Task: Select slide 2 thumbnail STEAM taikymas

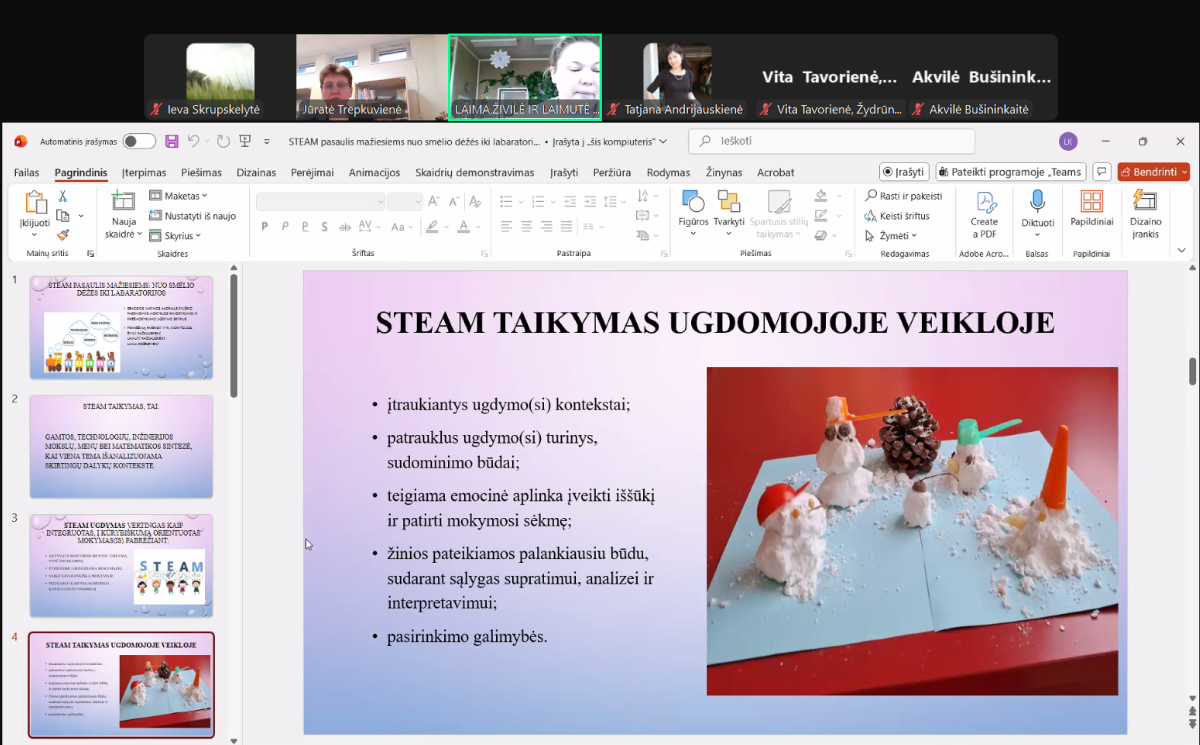Action: 121,446
